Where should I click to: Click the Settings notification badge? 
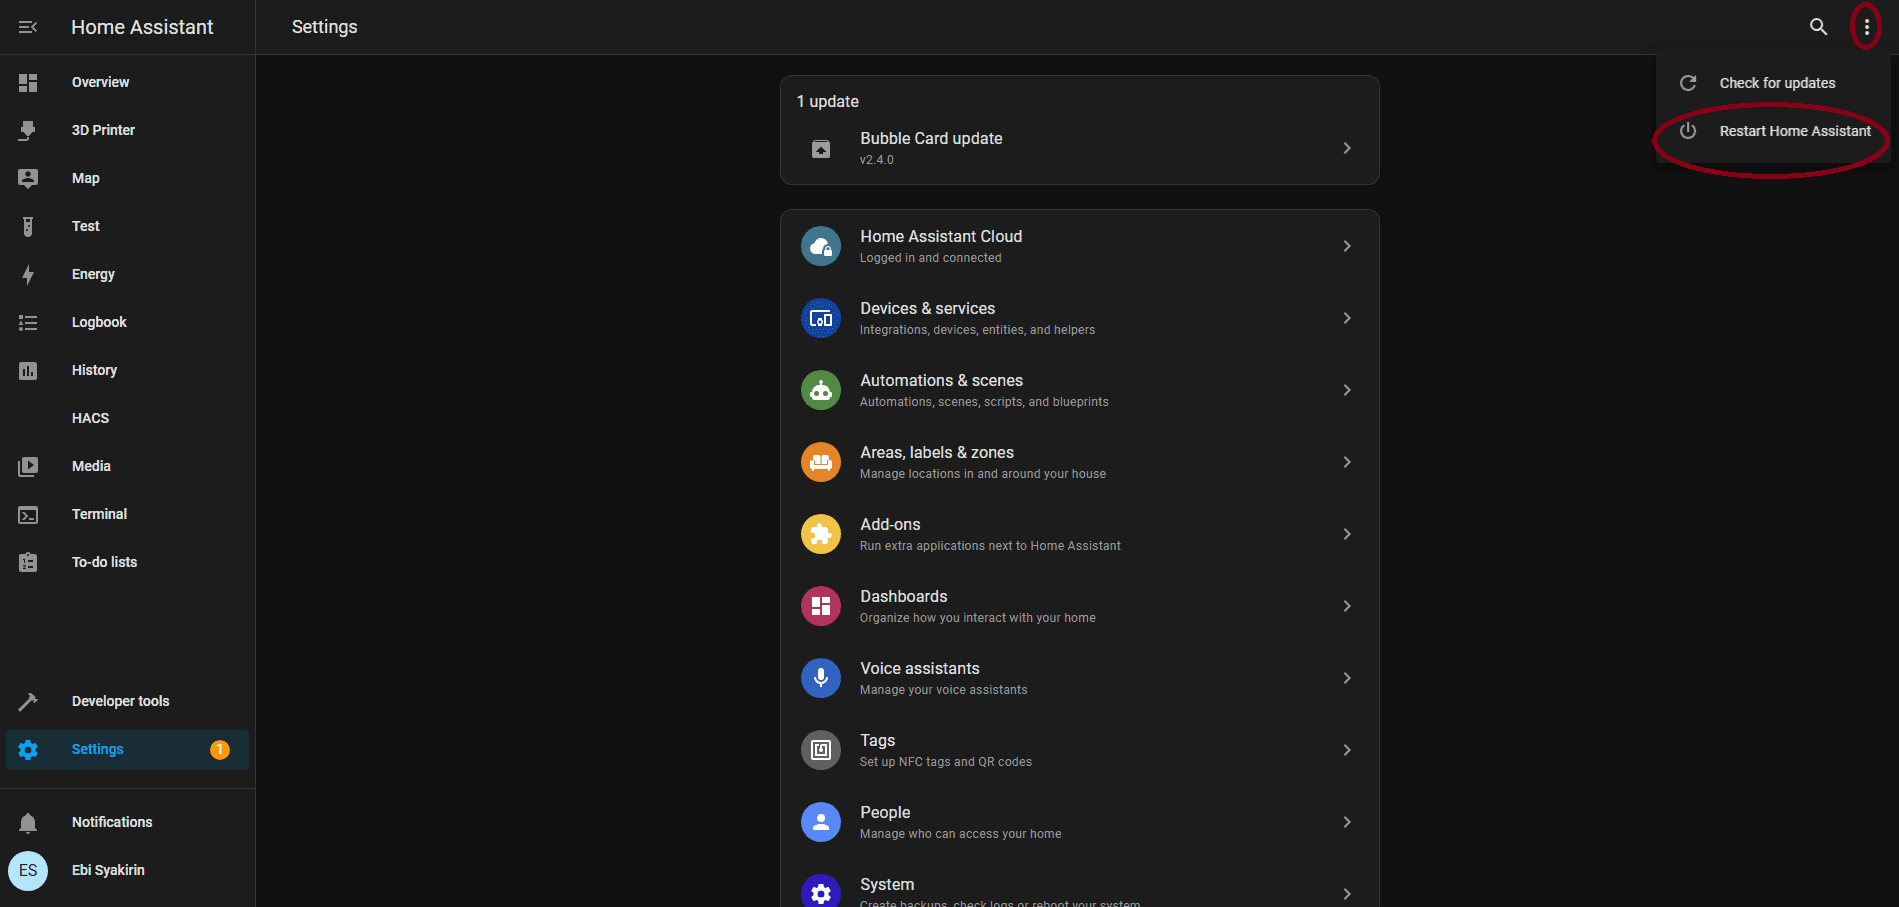219,749
